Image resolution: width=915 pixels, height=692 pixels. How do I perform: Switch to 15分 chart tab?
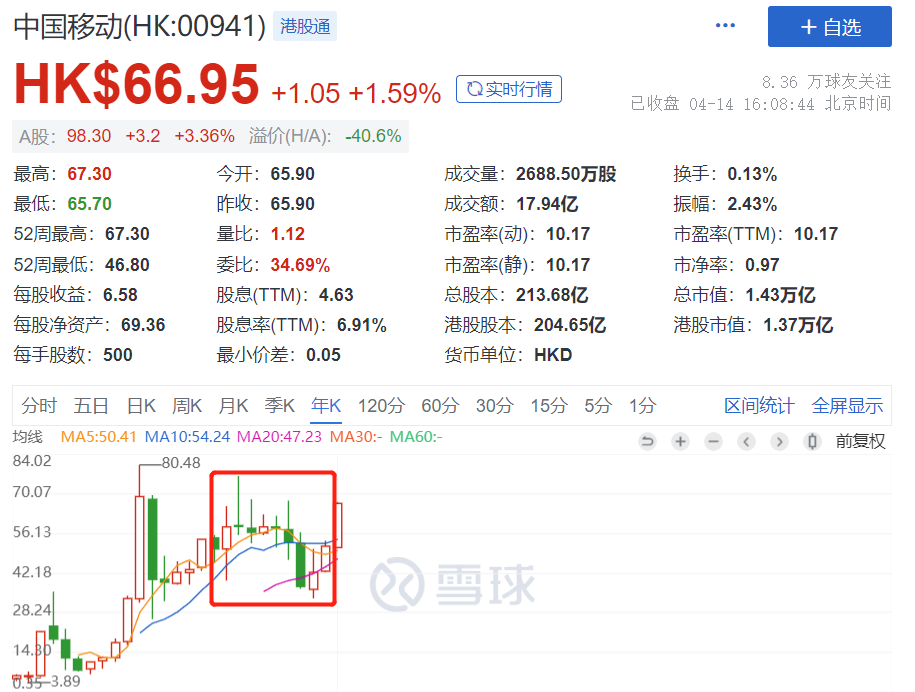(549, 406)
